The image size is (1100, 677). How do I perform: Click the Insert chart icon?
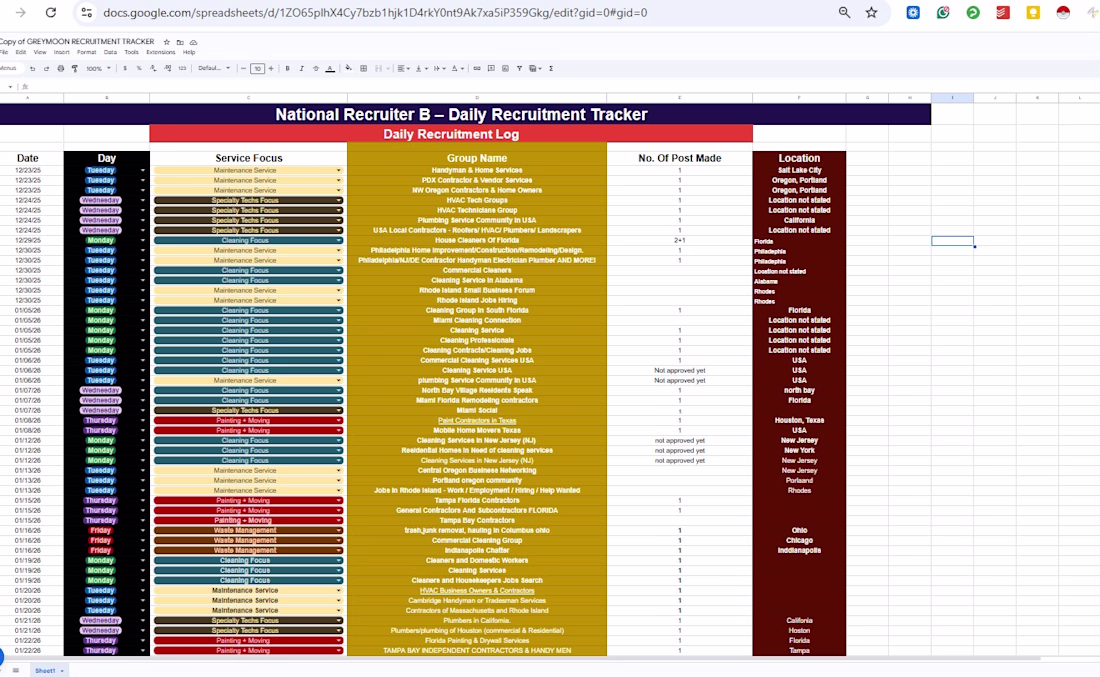(x=505, y=69)
